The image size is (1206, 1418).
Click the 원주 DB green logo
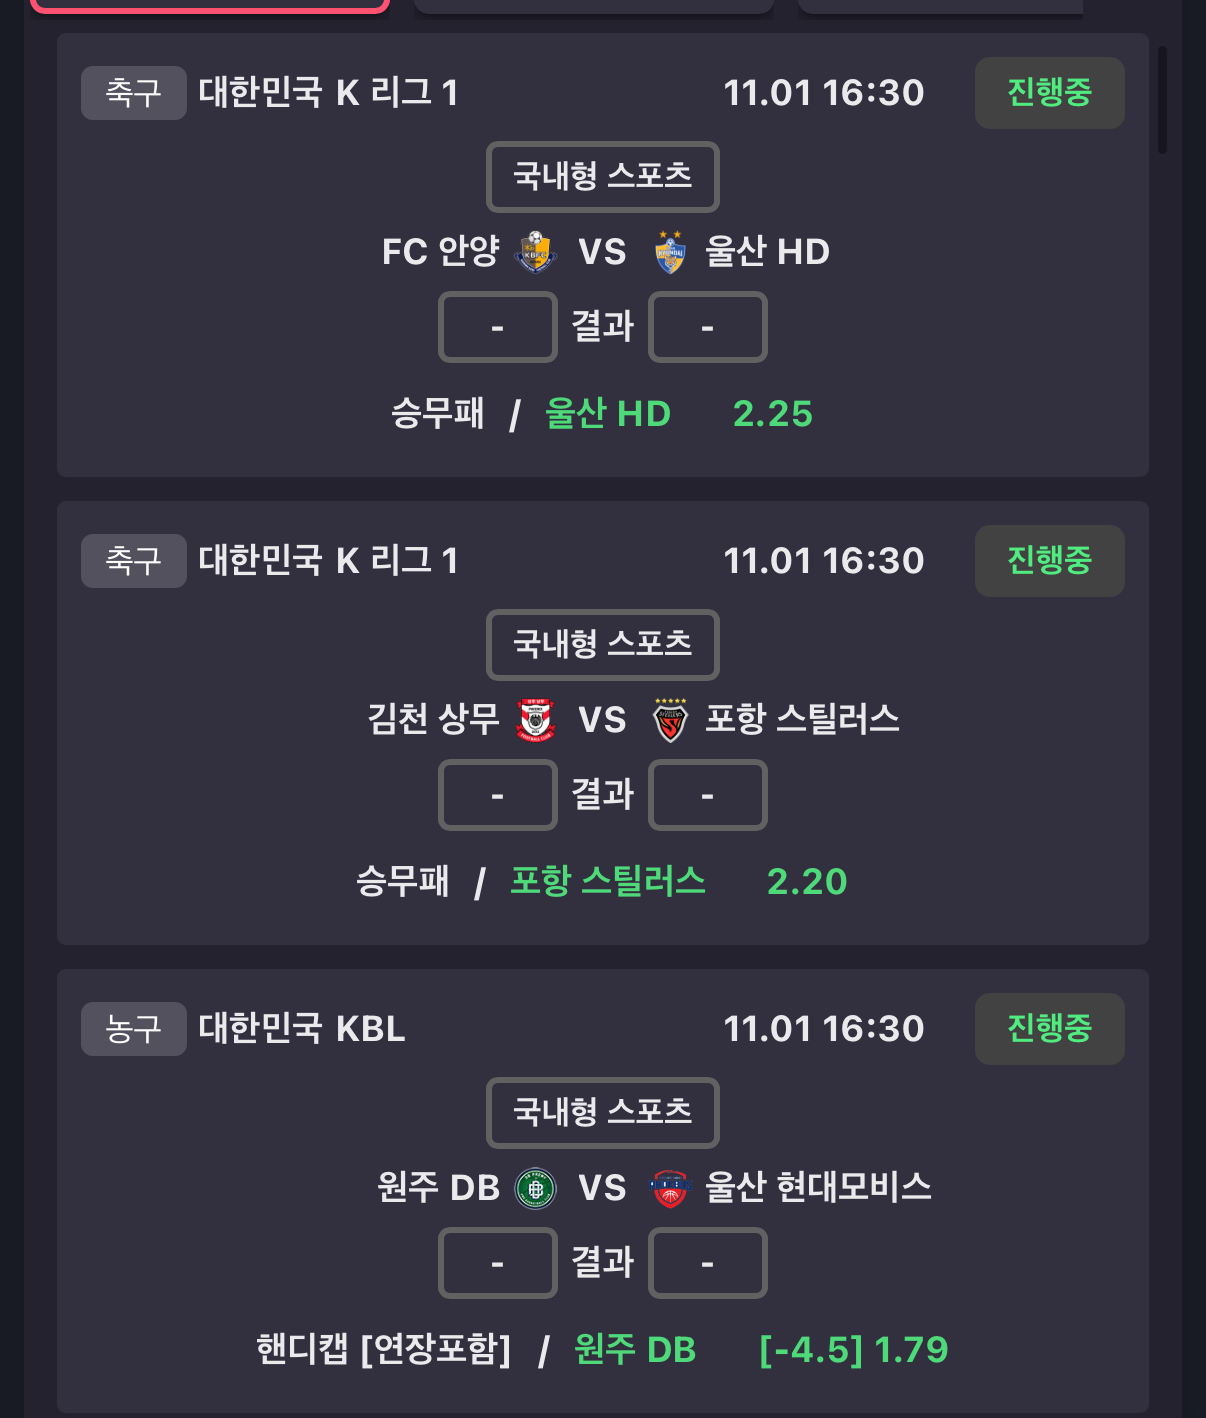pos(535,1188)
